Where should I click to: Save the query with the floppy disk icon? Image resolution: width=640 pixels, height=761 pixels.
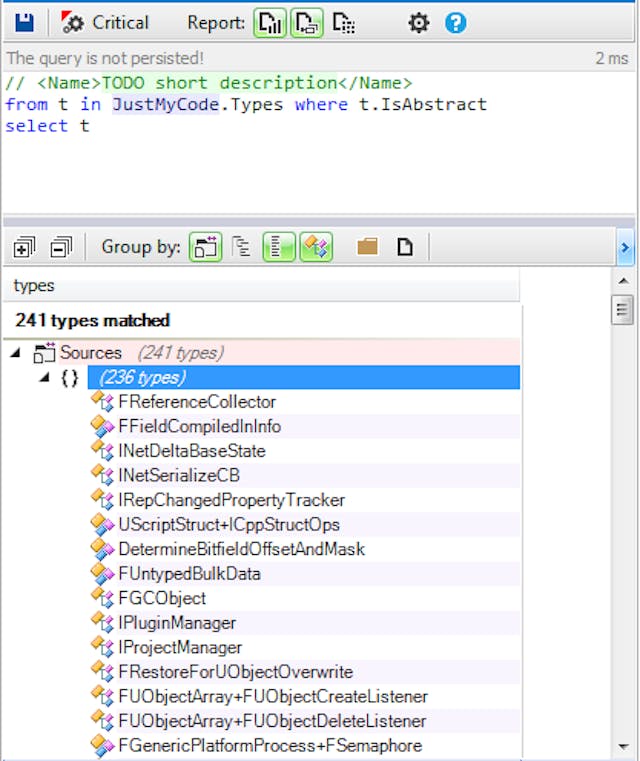point(25,22)
